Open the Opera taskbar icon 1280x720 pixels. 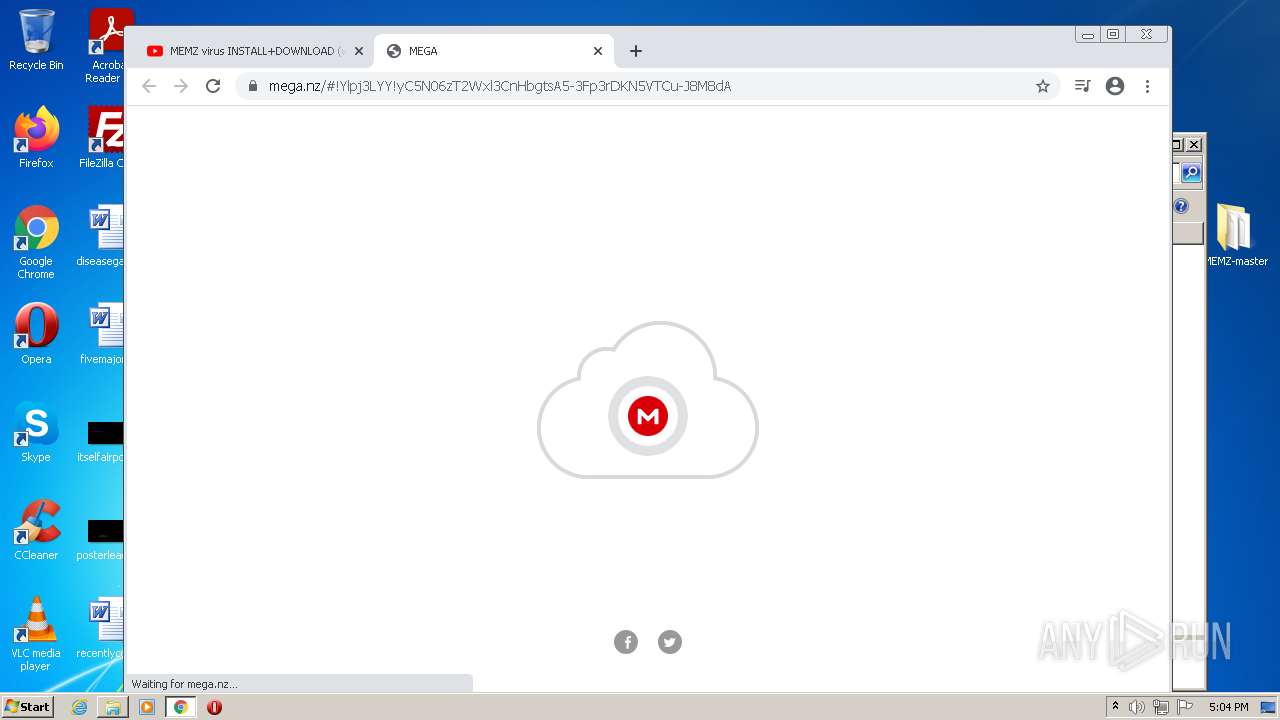(214, 707)
